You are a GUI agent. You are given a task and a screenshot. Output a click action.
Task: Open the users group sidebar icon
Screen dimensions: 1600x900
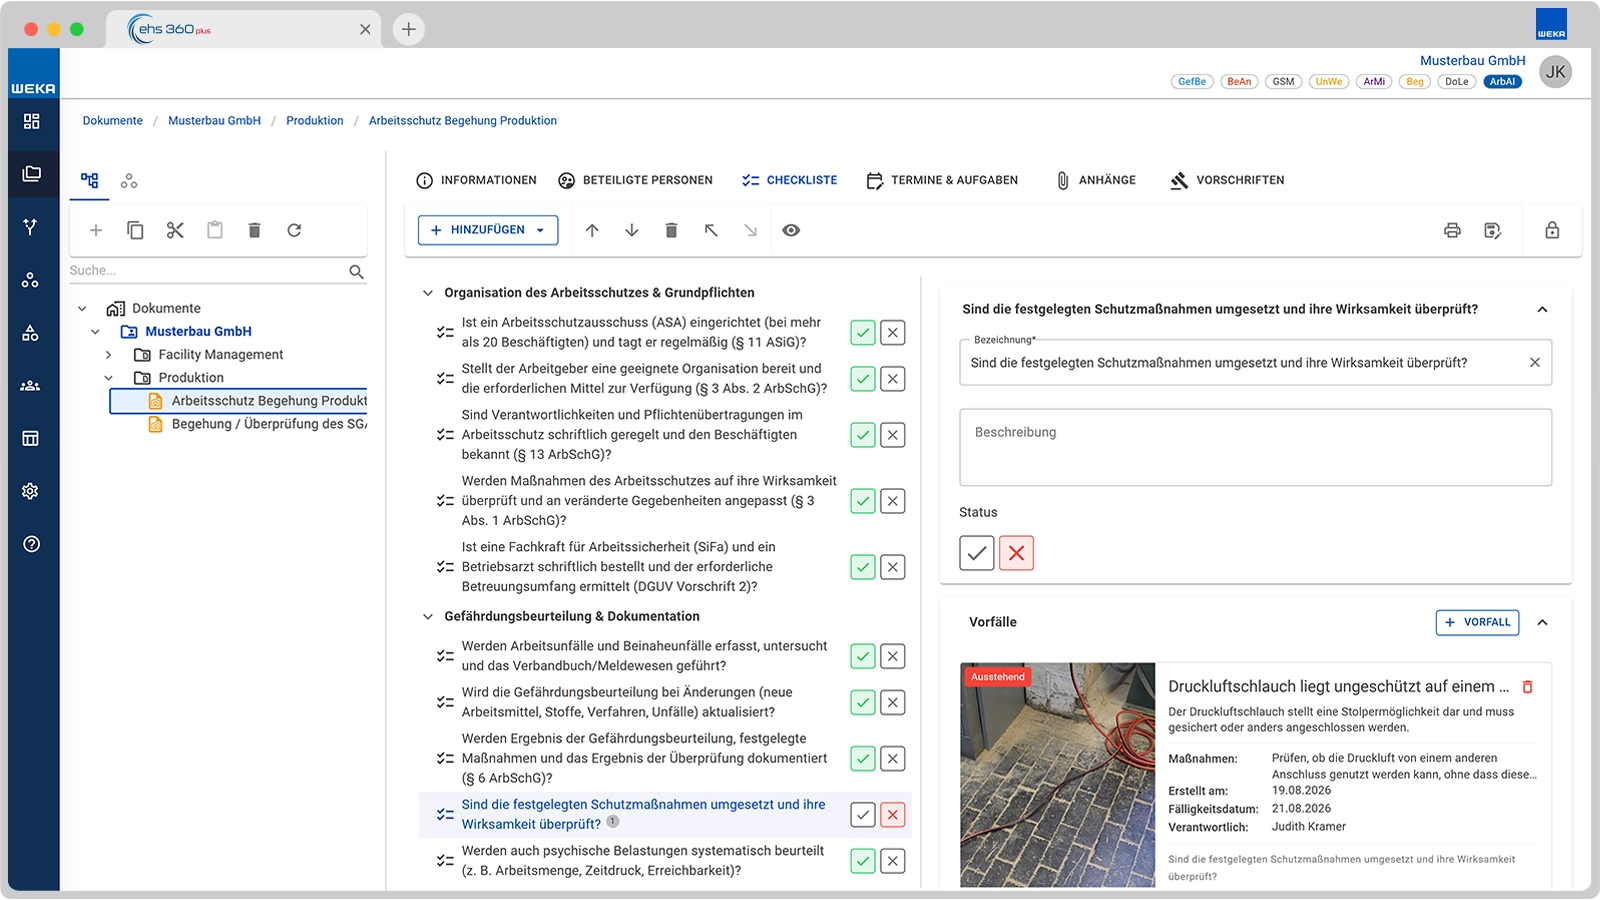click(31, 385)
